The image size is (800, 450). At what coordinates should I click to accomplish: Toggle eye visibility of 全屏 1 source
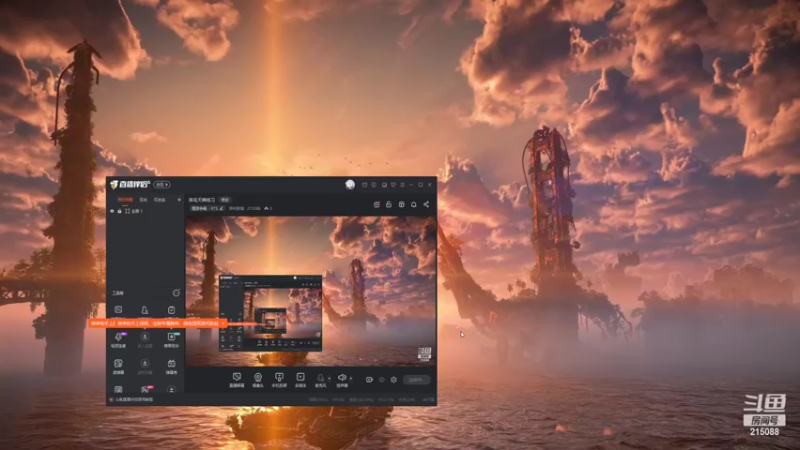[x=112, y=211]
